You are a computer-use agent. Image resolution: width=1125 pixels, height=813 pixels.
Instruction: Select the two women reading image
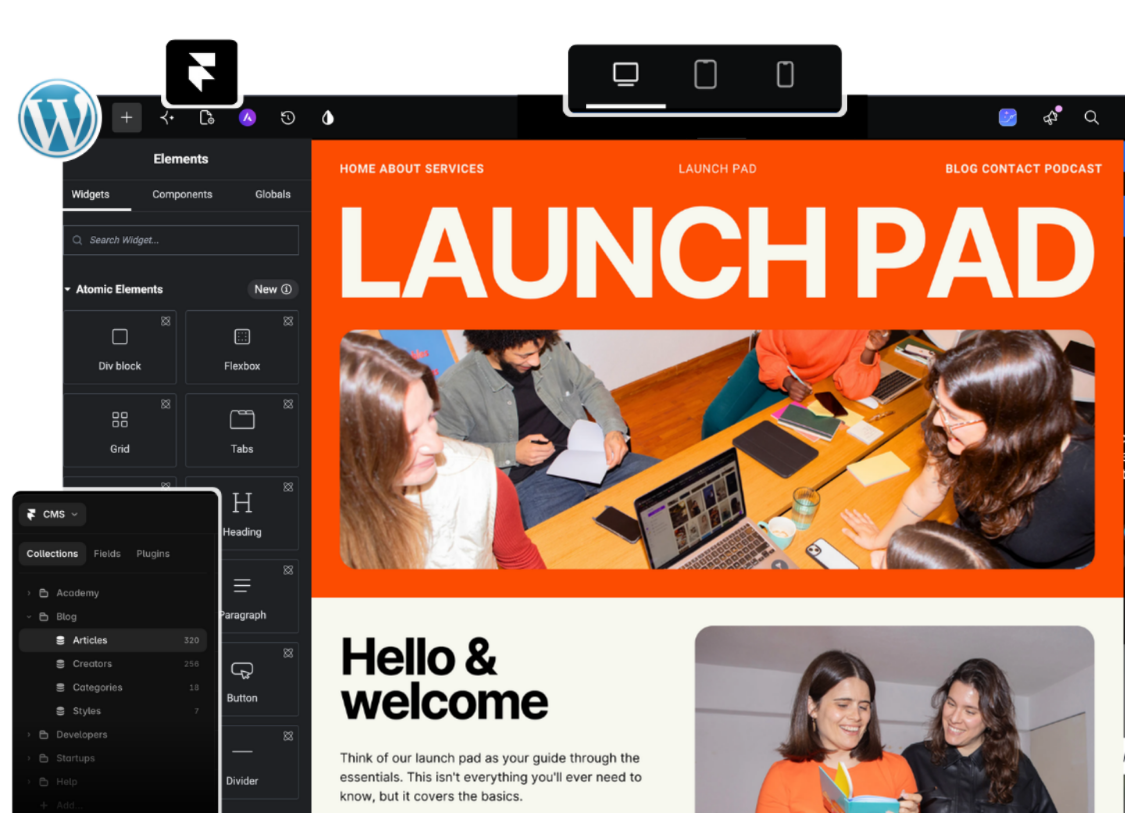click(894, 719)
